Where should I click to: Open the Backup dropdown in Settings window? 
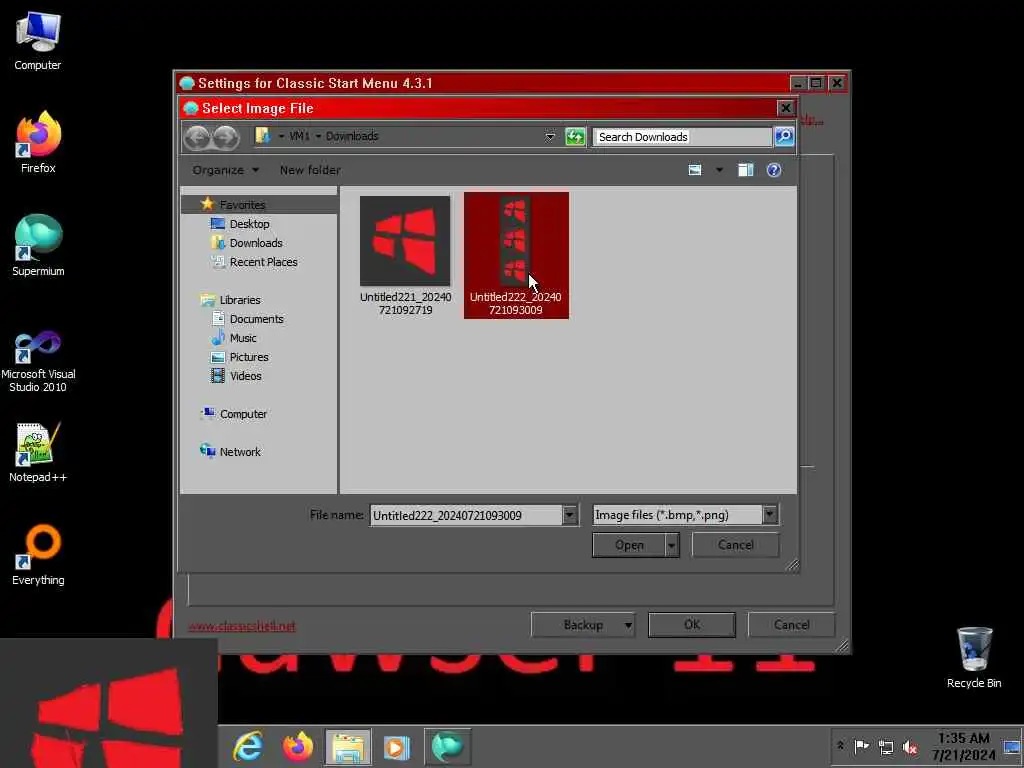click(x=628, y=626)
